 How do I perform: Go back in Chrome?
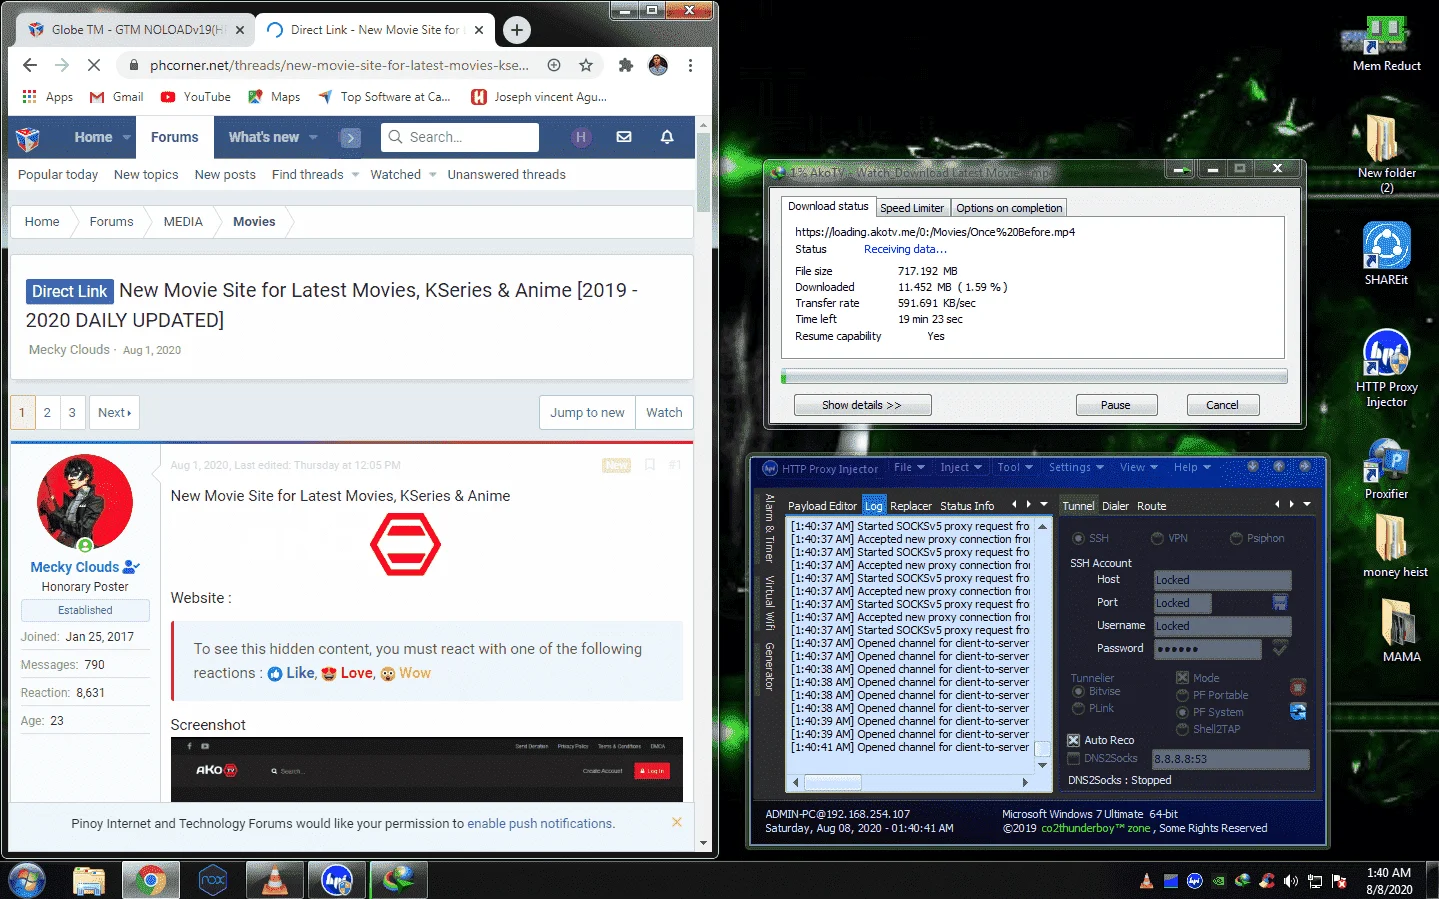(x=30, y=65)
